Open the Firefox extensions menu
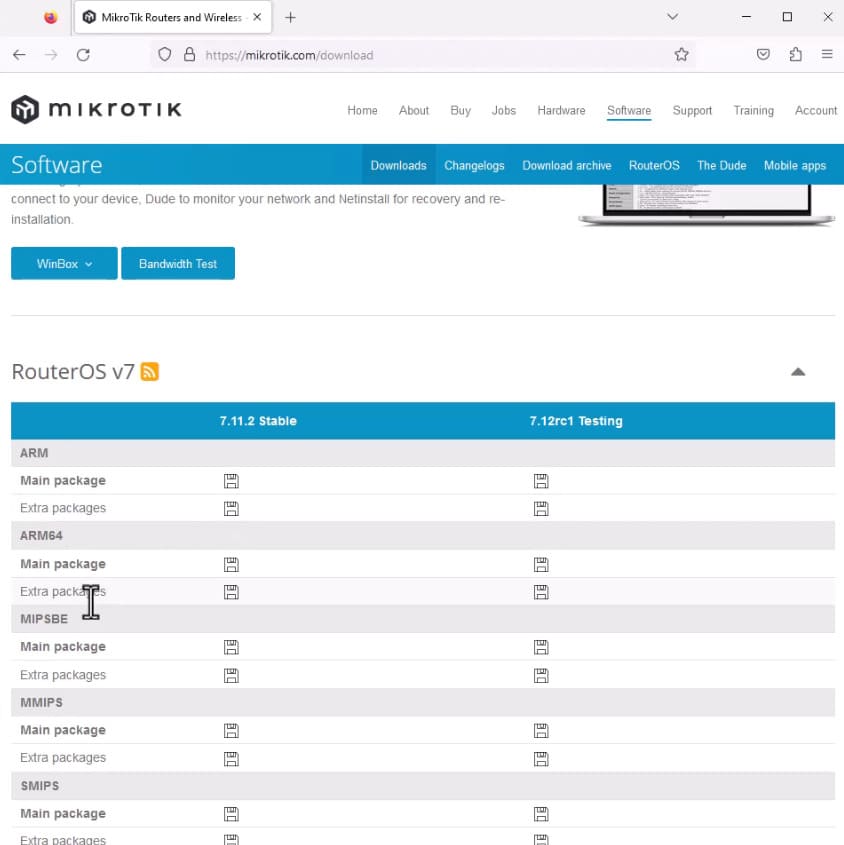Screen dimensions: 844x845 coord(795,54)
